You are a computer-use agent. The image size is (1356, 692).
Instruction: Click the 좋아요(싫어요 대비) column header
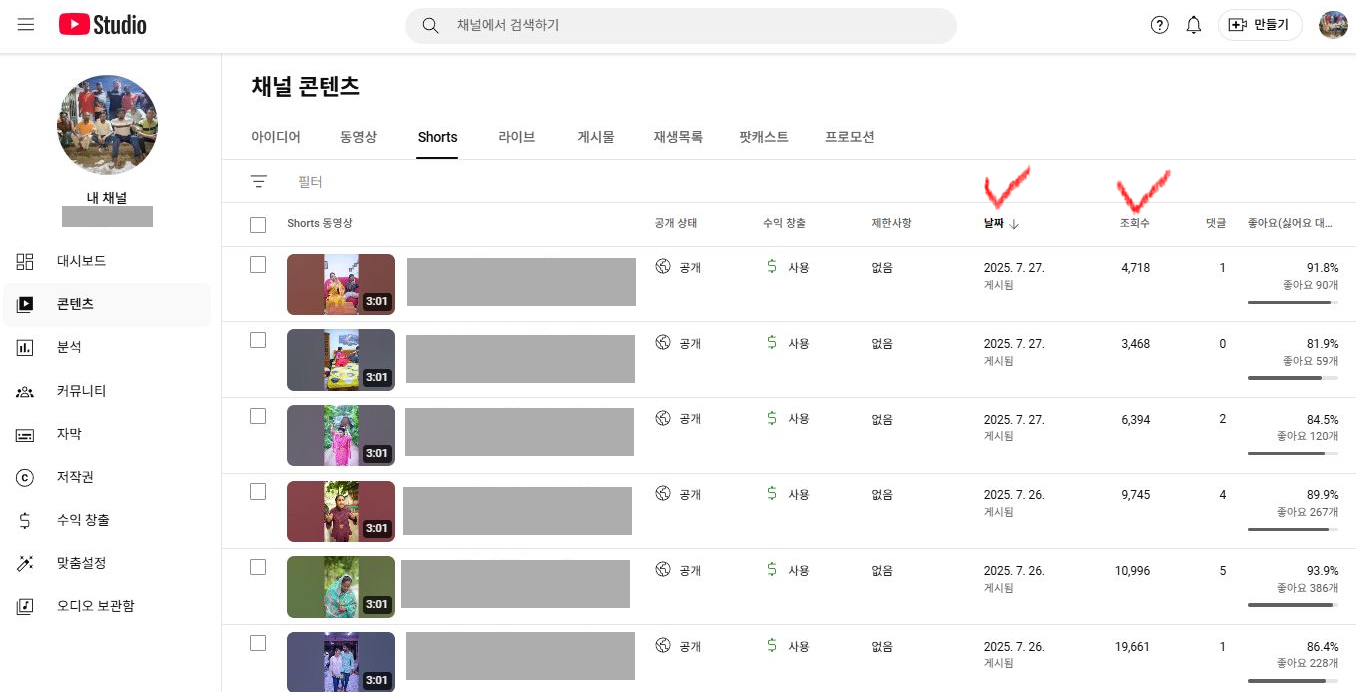(x=1290, y=223)
